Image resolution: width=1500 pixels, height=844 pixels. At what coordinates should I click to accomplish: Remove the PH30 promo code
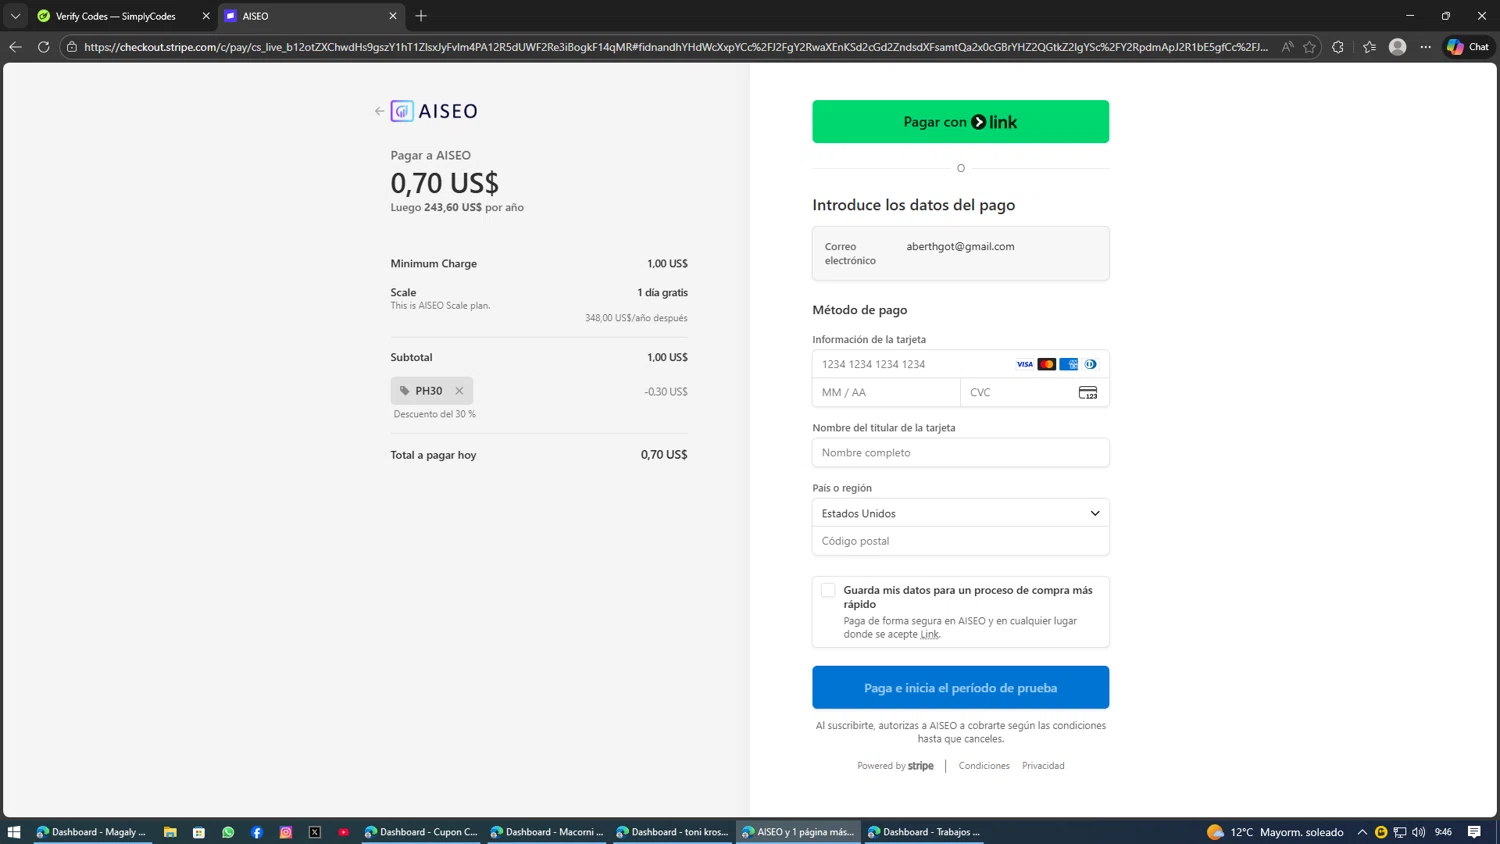tap(459, 391)
